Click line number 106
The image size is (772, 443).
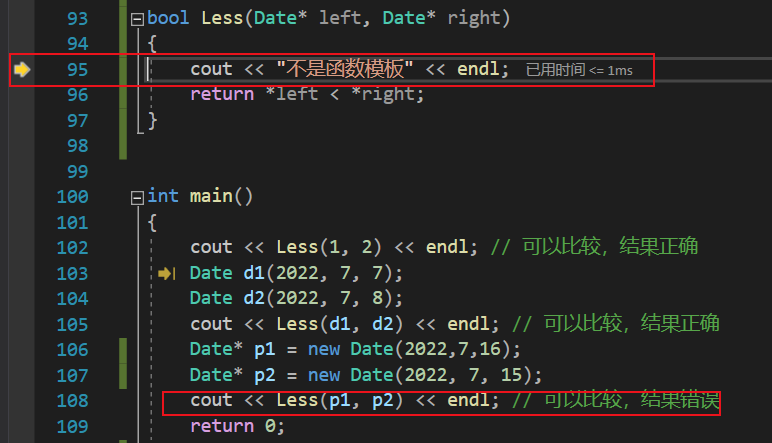pyautogui.click(x=72, y=350)
